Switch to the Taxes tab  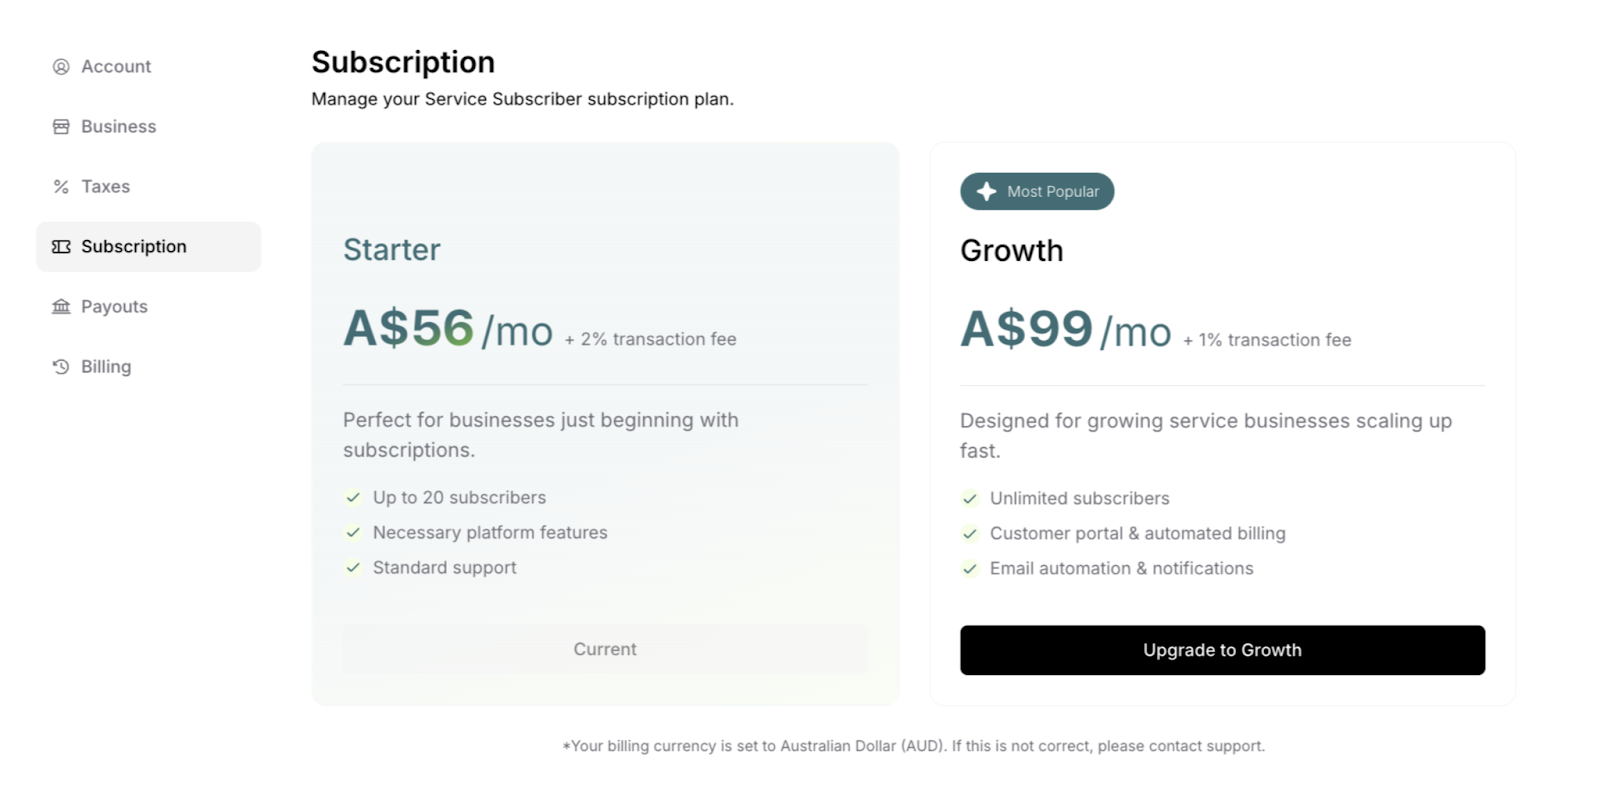[105, 187]
